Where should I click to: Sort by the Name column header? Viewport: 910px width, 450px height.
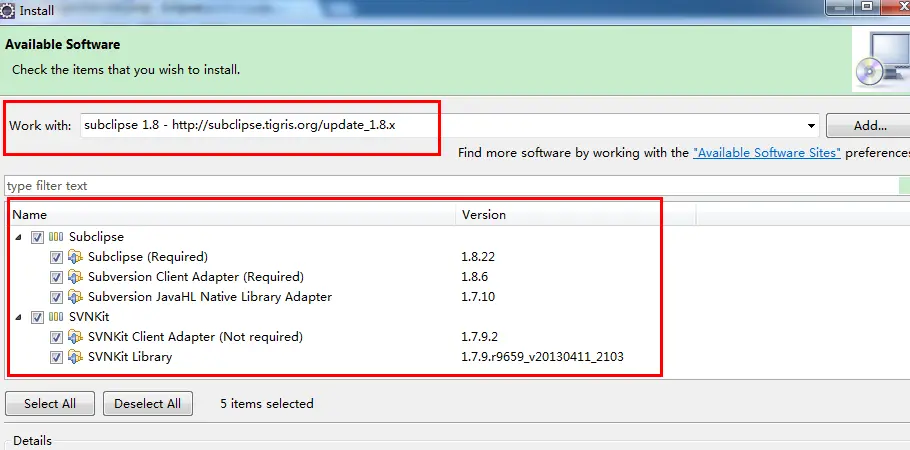point(233,215)
